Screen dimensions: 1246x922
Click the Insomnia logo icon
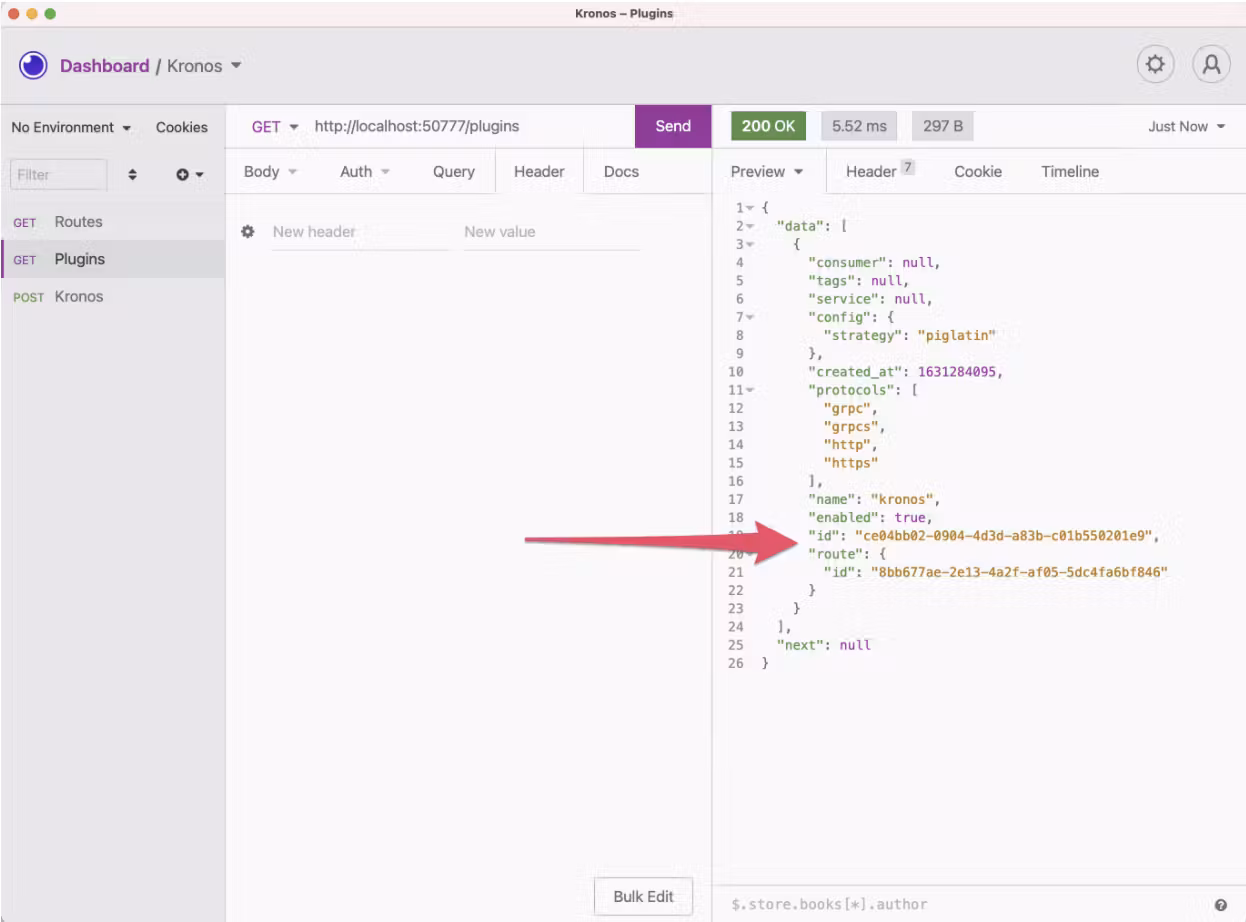(33, 65)
